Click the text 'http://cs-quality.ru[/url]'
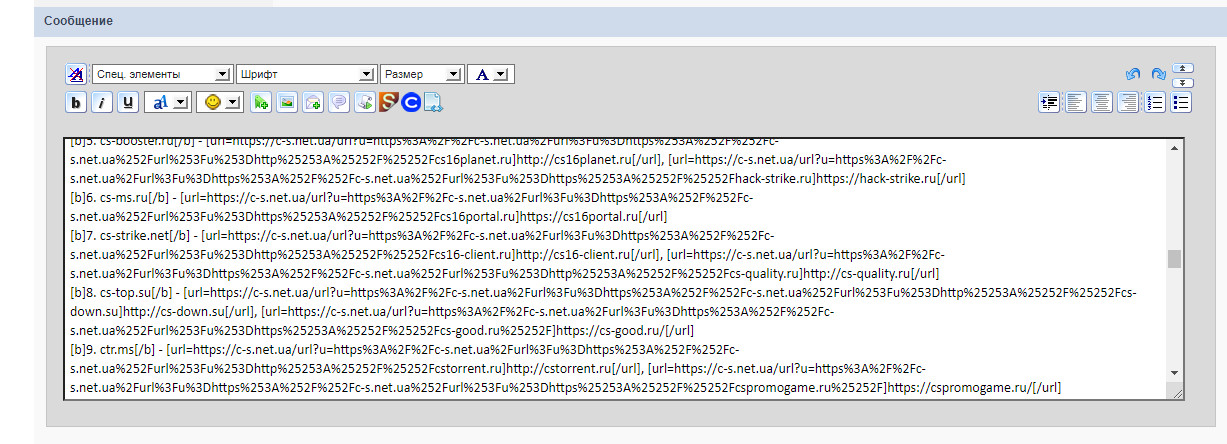Viewport: 1227px width, 444px height. (871, 274)
